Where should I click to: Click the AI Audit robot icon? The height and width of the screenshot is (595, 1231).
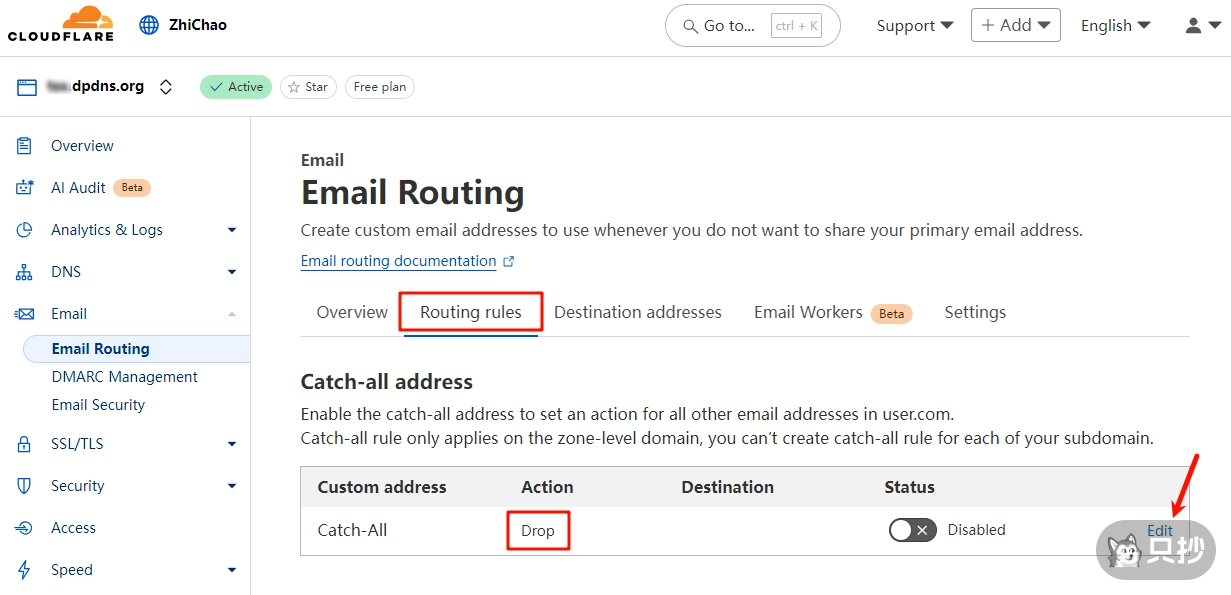tap(25, 188)
